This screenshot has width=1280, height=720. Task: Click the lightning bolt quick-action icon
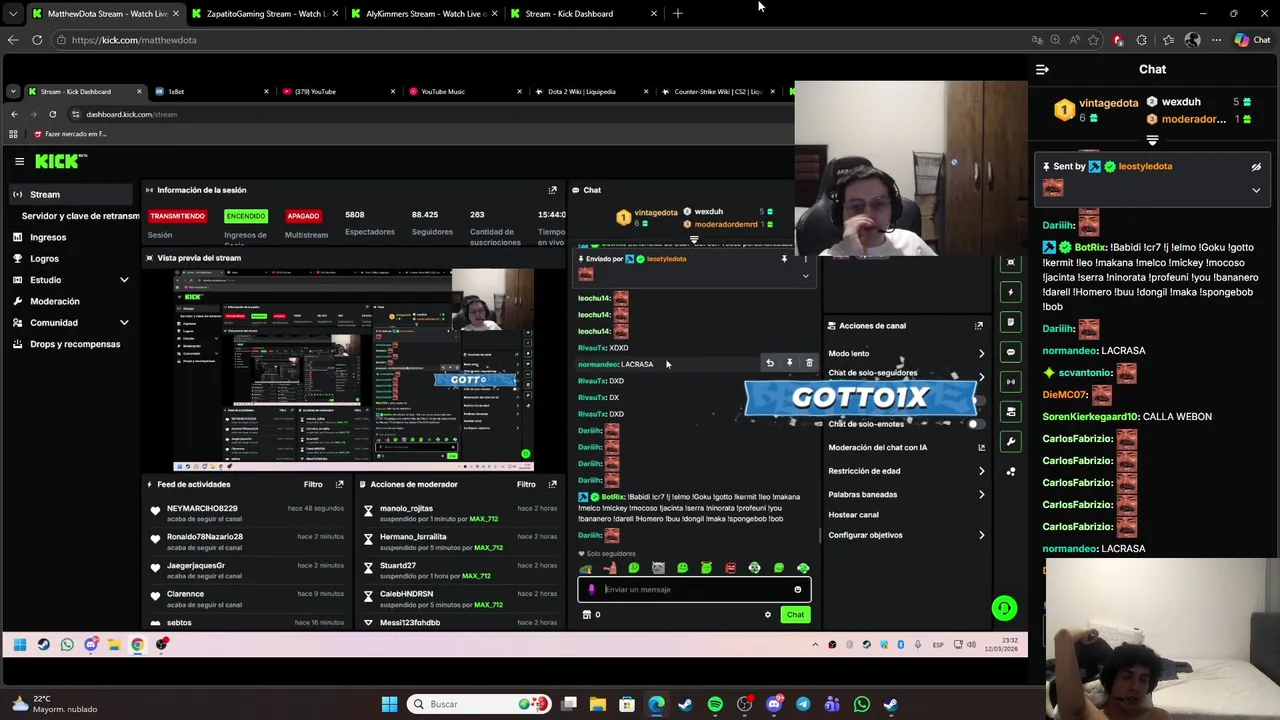(x=1011, y=292)
